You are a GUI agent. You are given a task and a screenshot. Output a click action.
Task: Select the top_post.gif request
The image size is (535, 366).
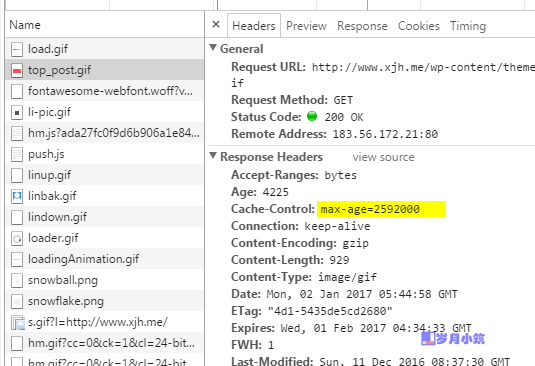pos(105,70)
